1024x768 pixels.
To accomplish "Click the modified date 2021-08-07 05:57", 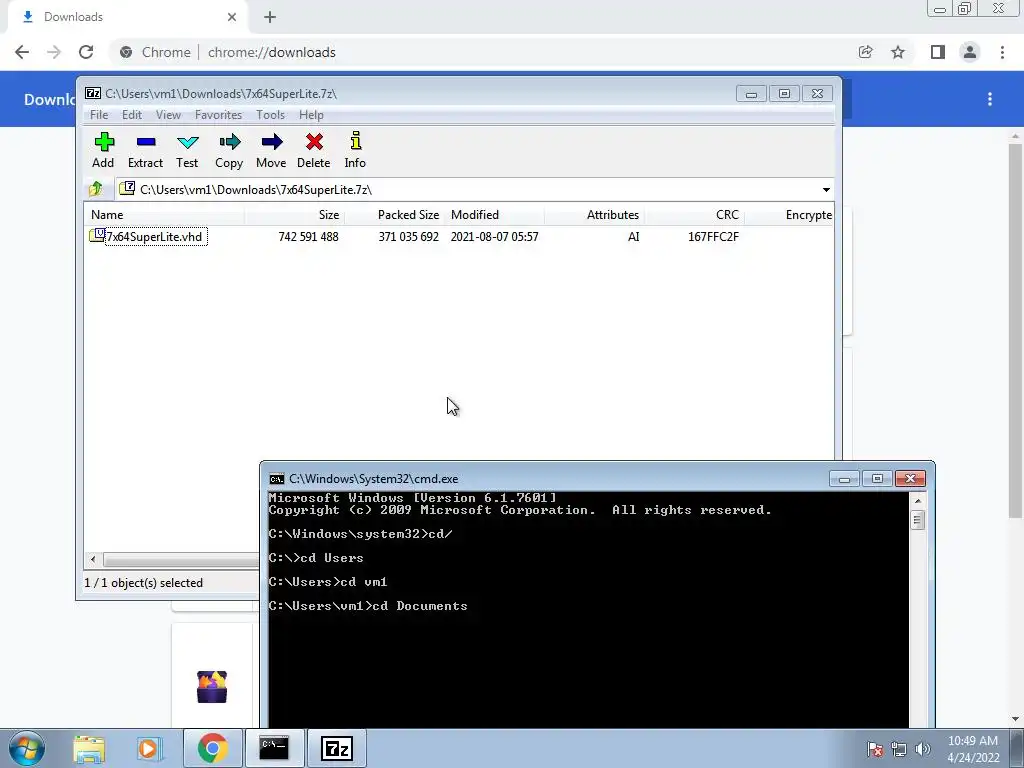I will tap(494, 236).
